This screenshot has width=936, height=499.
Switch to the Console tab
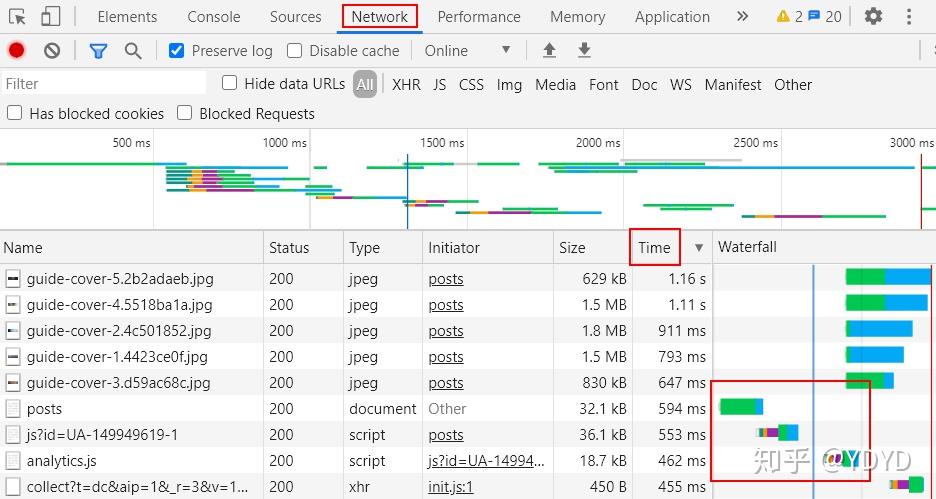[x=213, y=17]
